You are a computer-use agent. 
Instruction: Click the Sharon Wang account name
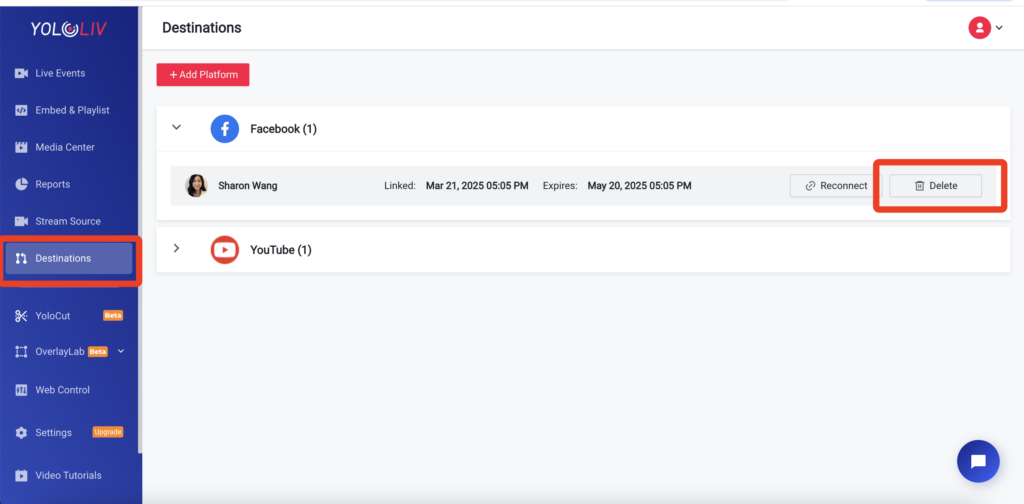coord(248,186)
